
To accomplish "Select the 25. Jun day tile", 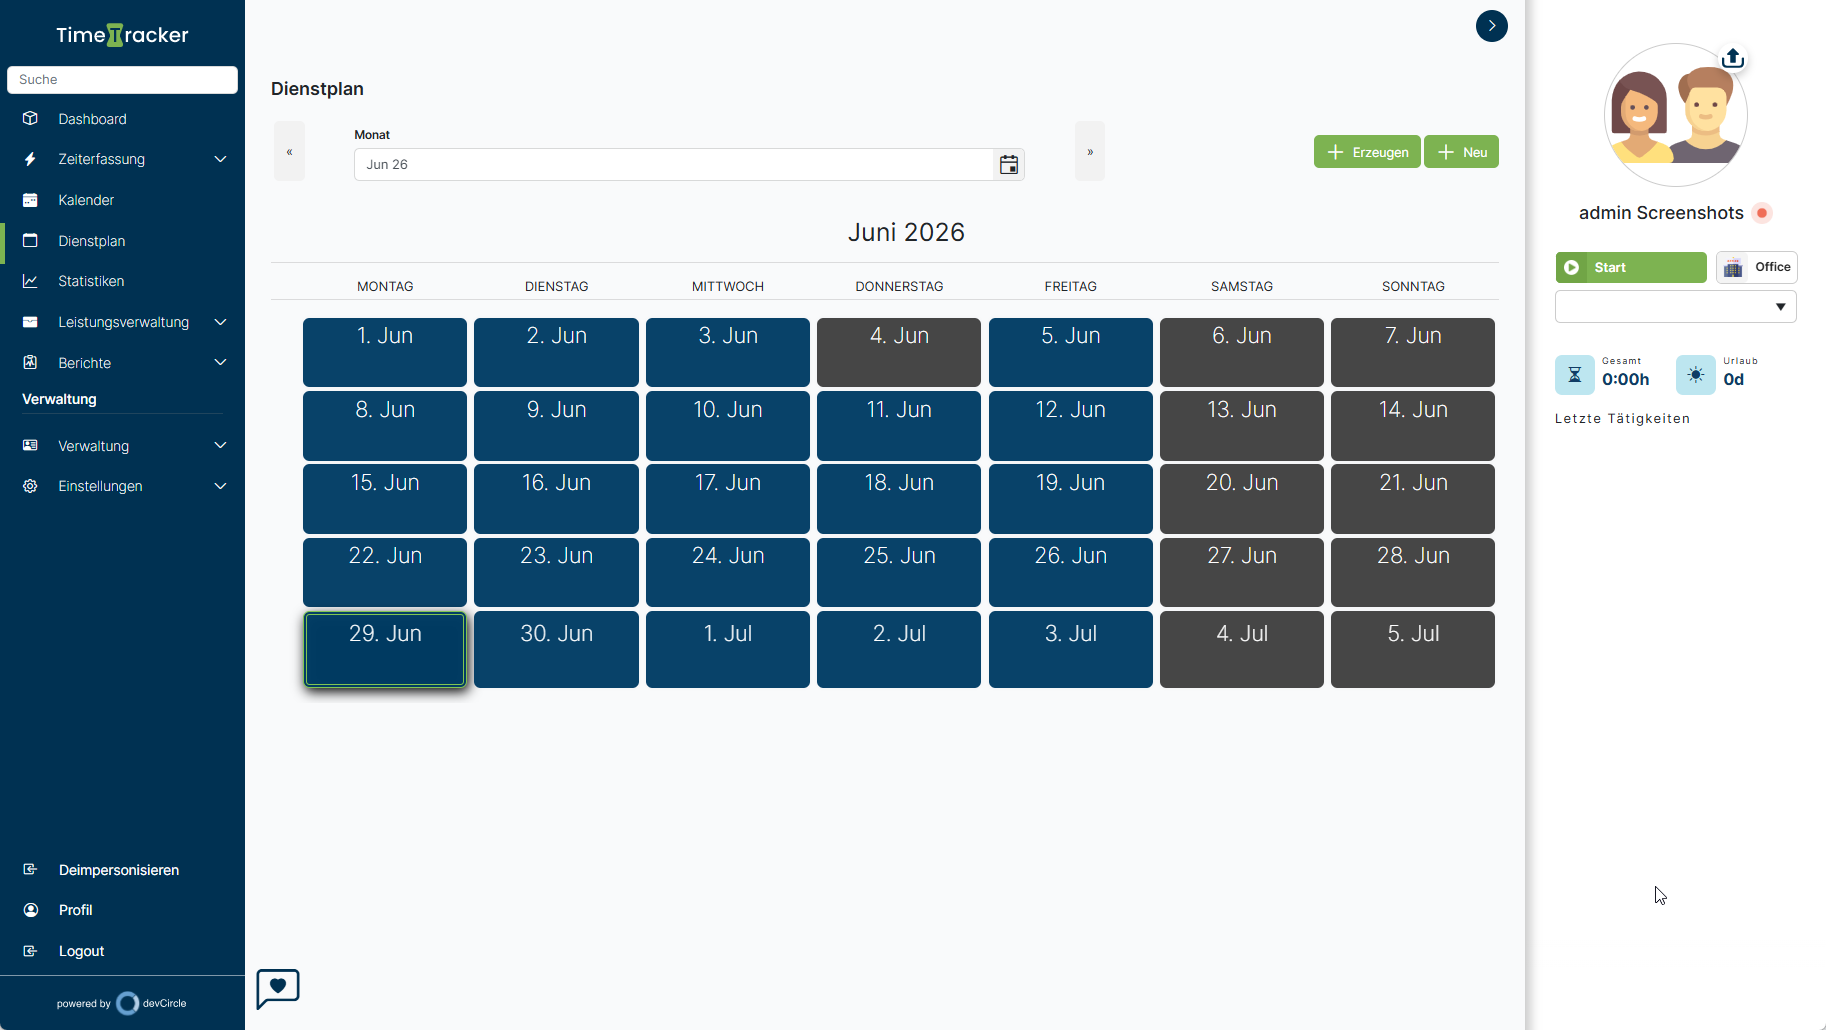I will pos(899,572).
